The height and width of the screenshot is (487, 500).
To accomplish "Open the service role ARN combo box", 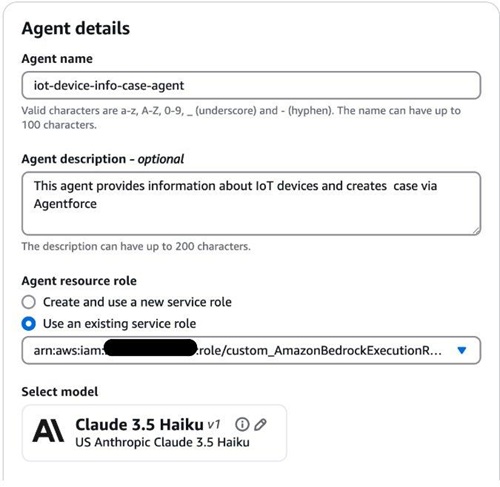I will click(251, 350).
